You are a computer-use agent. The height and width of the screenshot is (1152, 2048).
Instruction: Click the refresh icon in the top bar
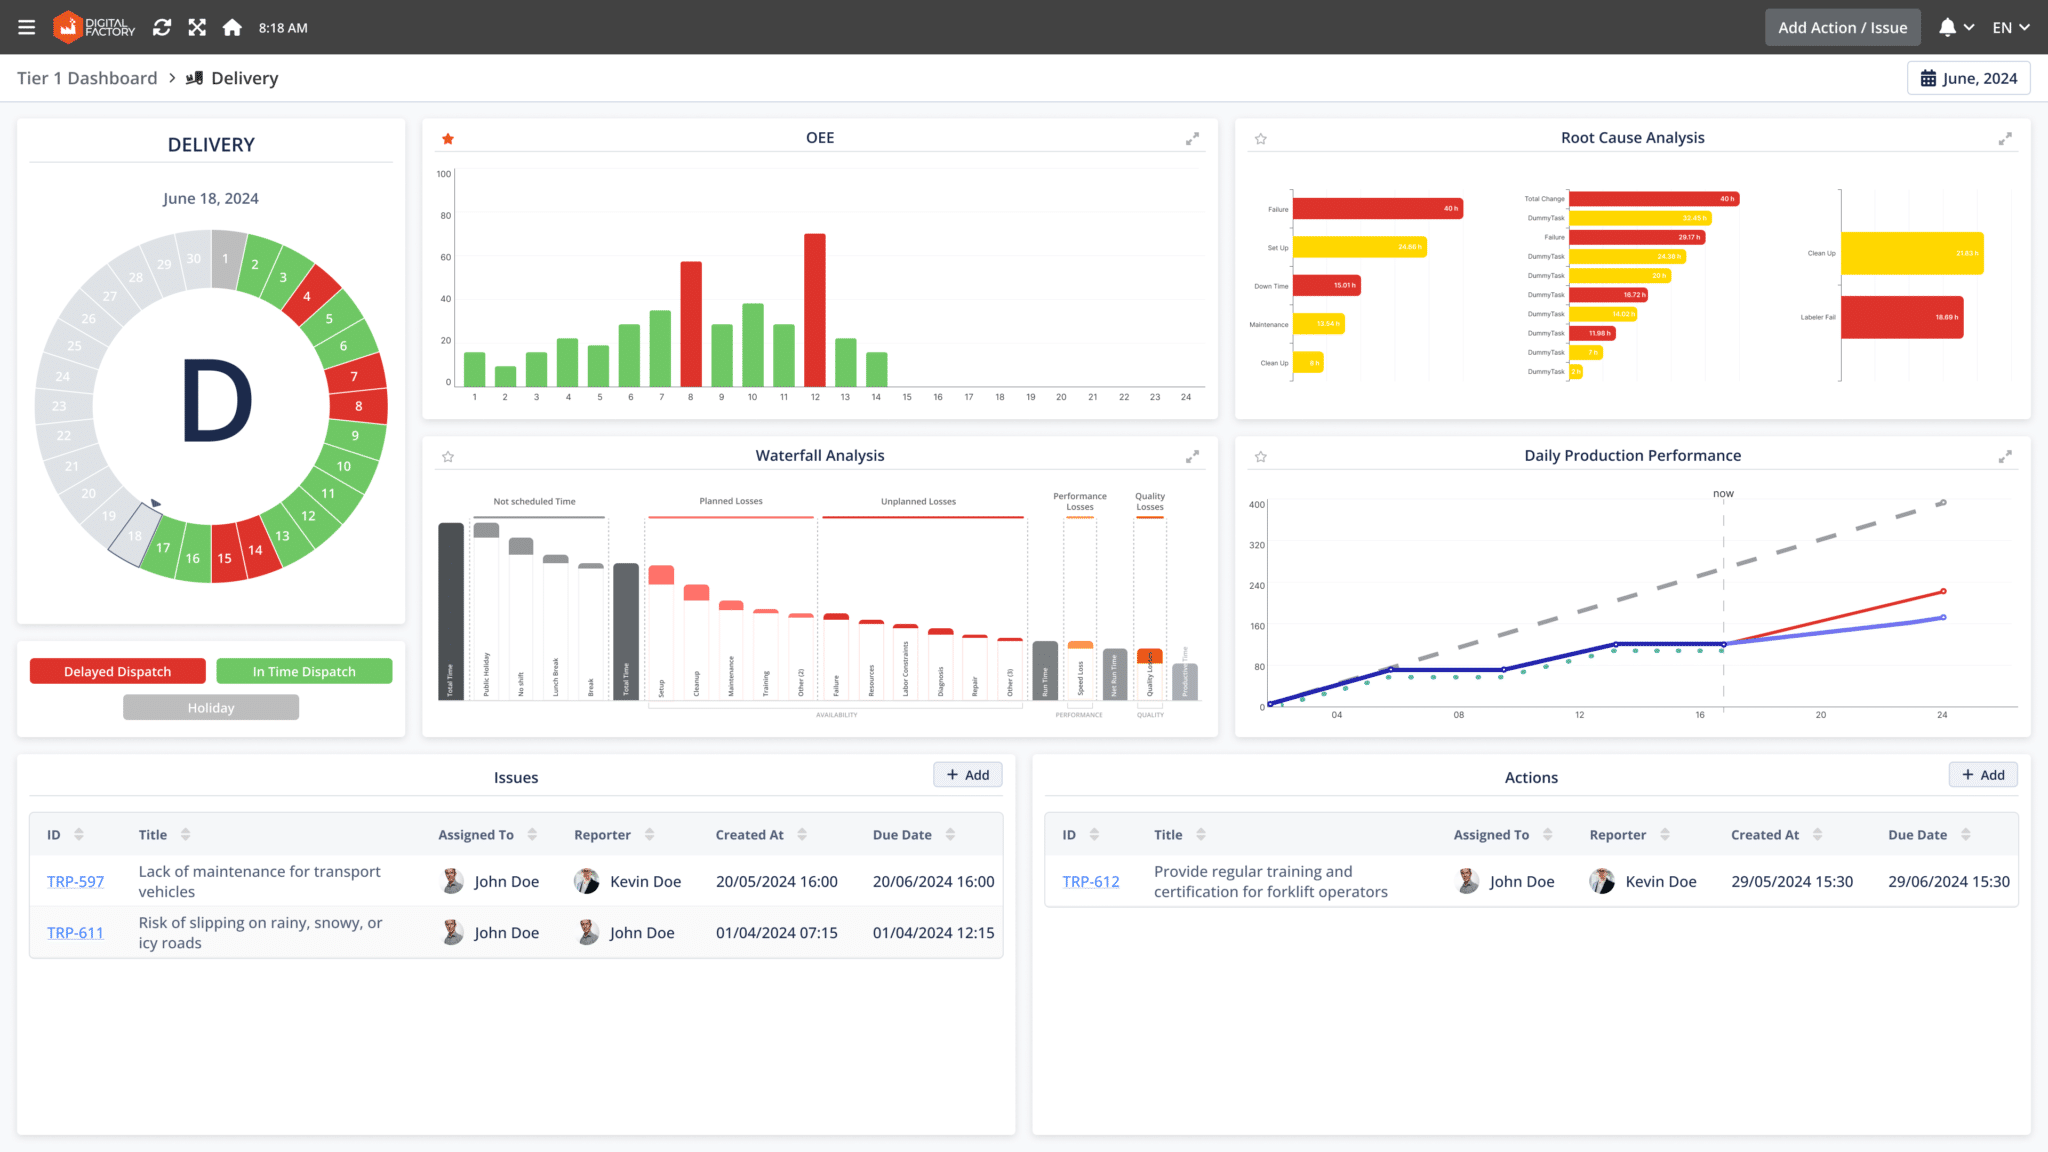click(x=162, y=27)
